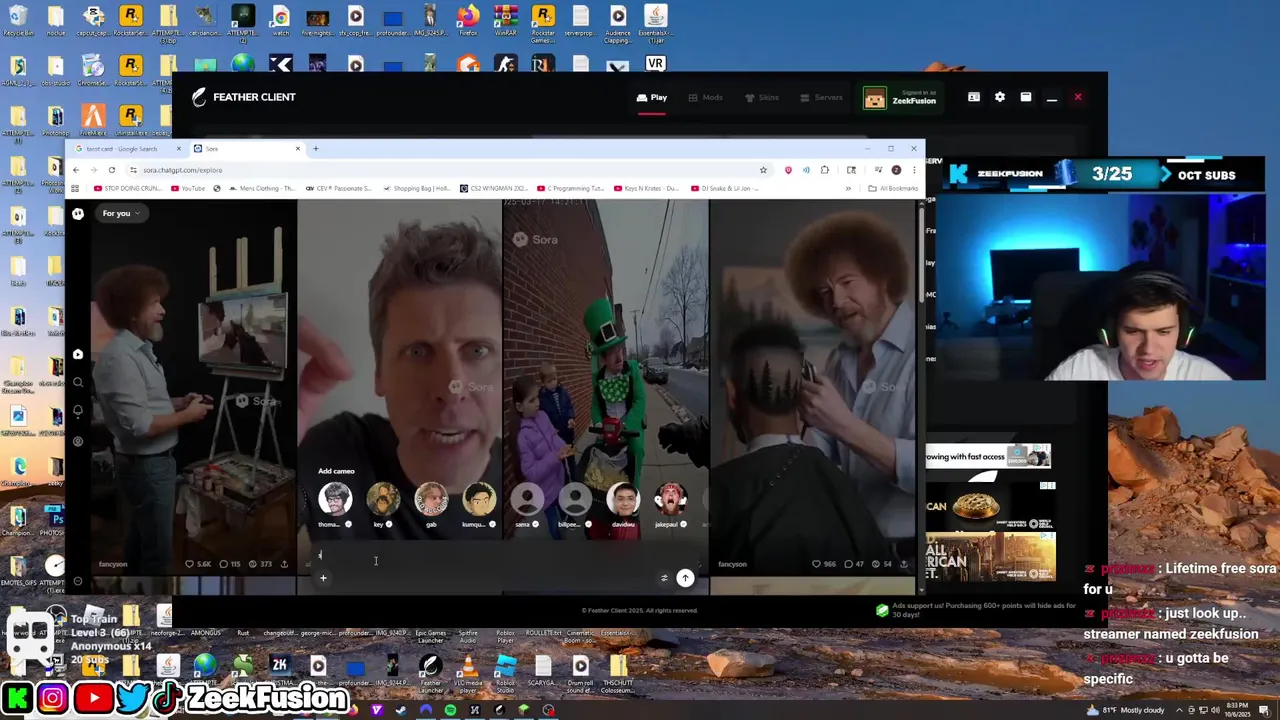Open a new browser tab
The height and width of the screenshot is (720, 1280).
[x=315, y=149]
